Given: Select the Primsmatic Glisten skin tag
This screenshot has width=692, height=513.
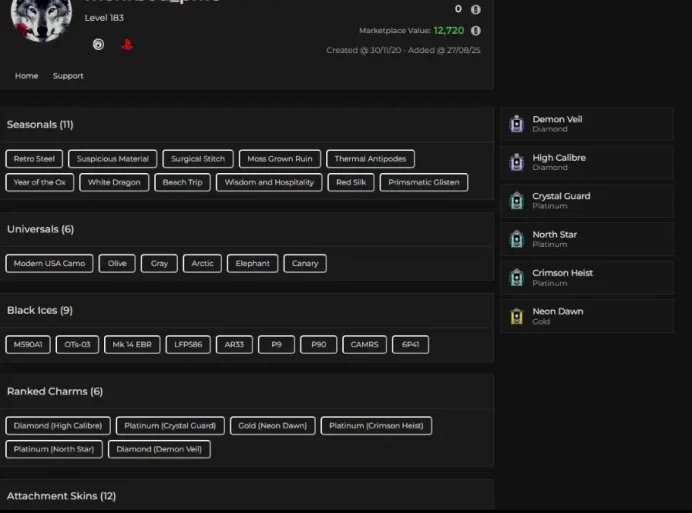Looking at the screenshot, I should coord(424,182).
